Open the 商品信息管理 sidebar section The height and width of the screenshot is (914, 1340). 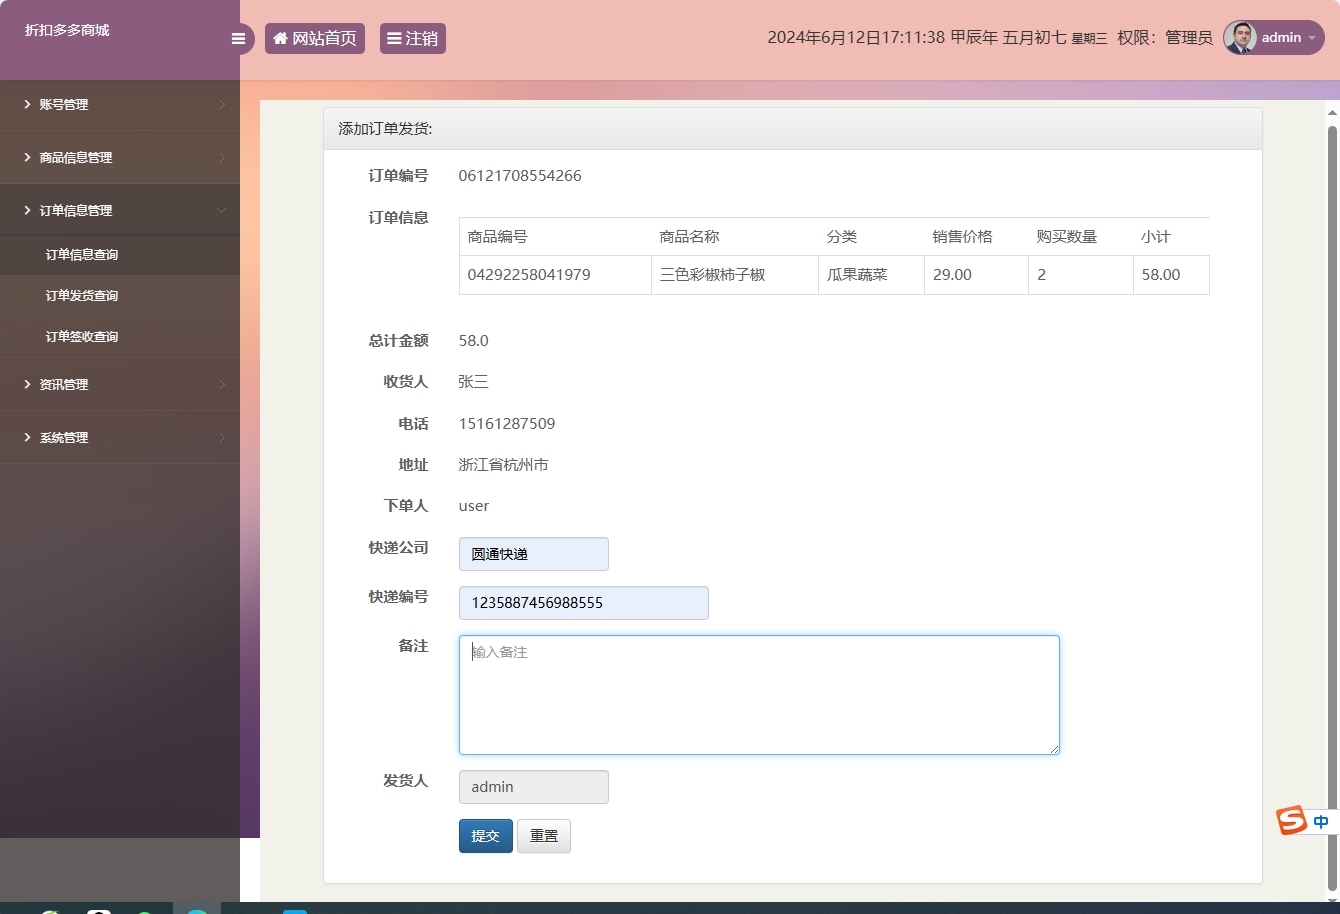pos(75,157)
